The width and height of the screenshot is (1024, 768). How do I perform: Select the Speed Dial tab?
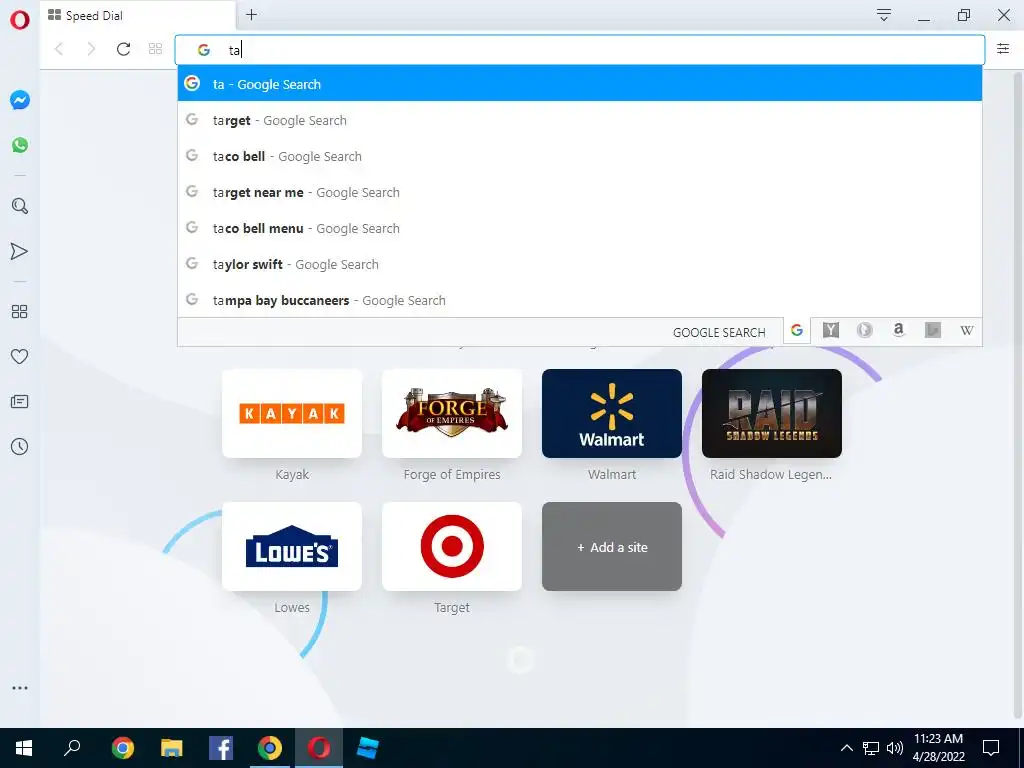click(137, 16)
